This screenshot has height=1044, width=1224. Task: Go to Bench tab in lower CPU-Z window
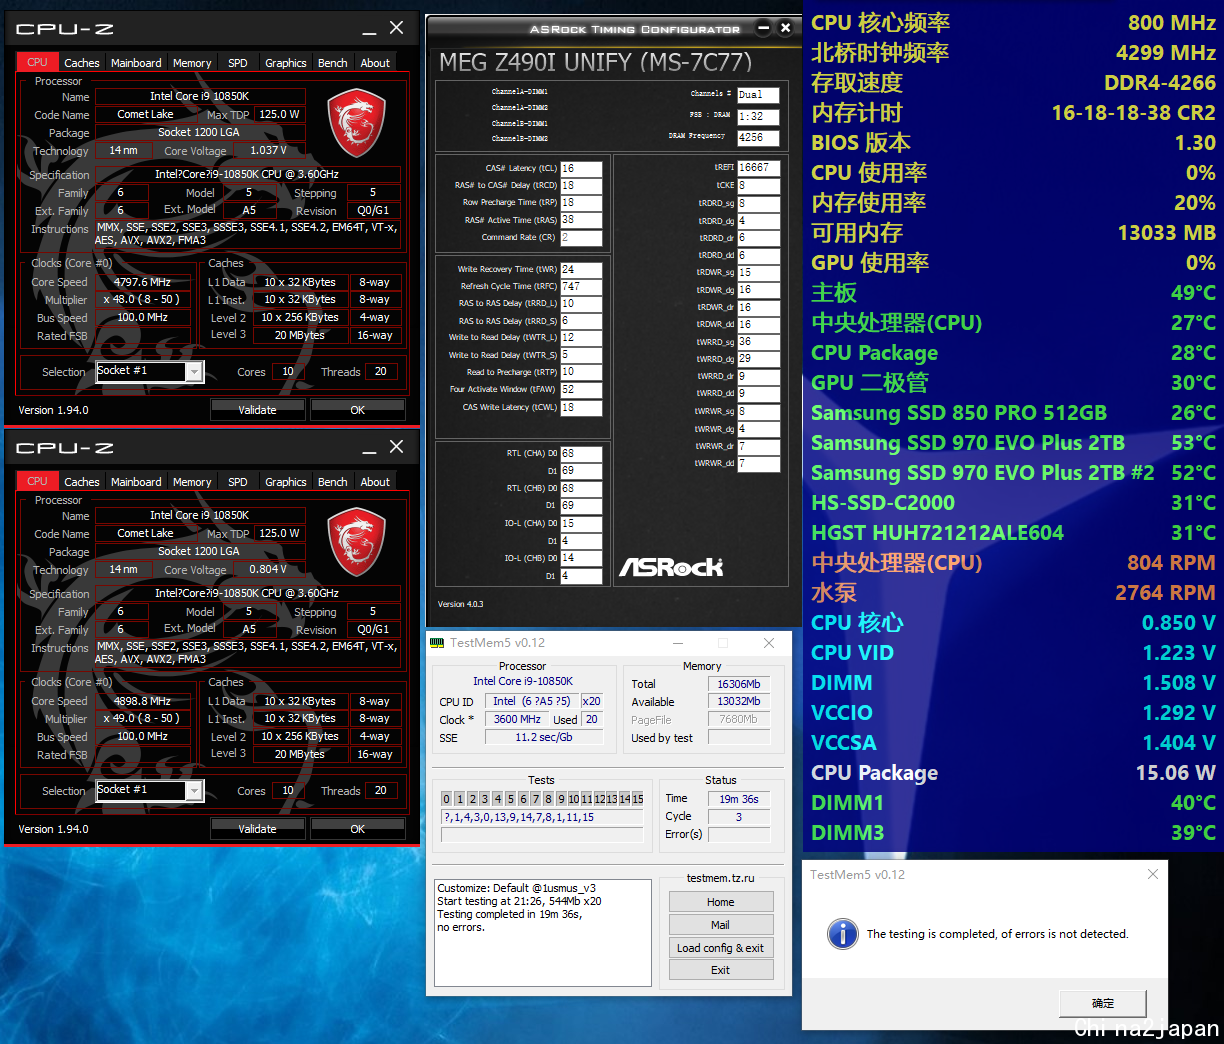[x=333, y=482]
